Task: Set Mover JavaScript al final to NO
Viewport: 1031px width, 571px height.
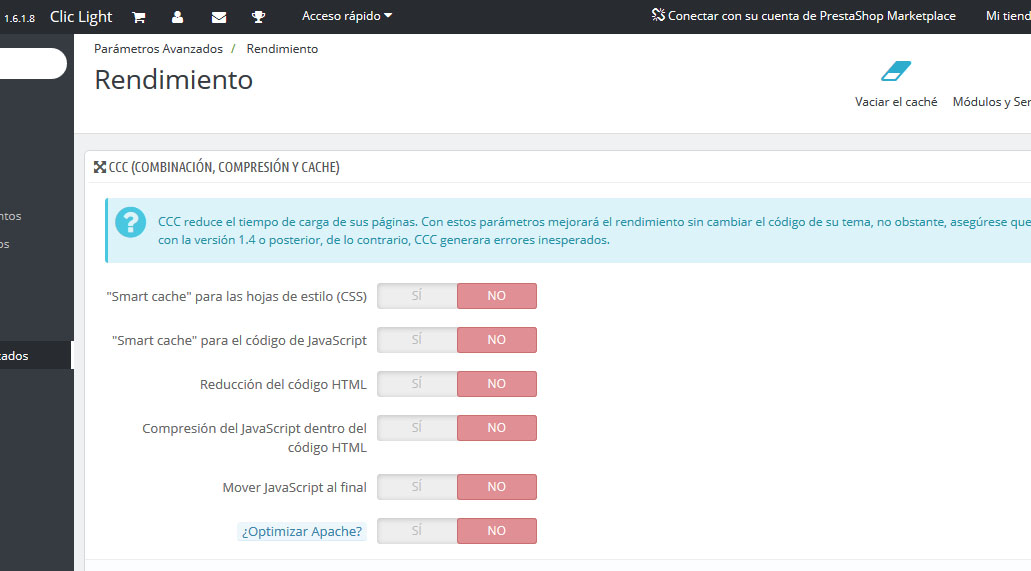Action: point(496,487)
